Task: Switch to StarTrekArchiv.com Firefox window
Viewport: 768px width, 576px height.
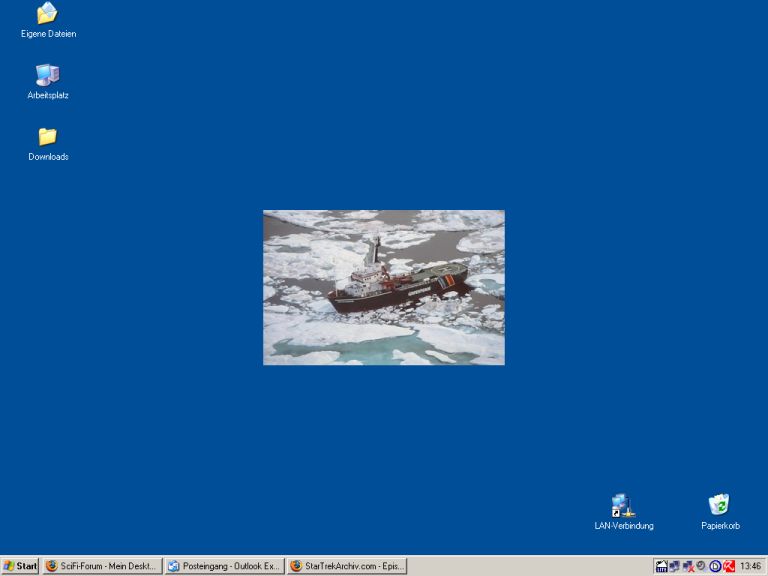Action: tap(346, 566)
